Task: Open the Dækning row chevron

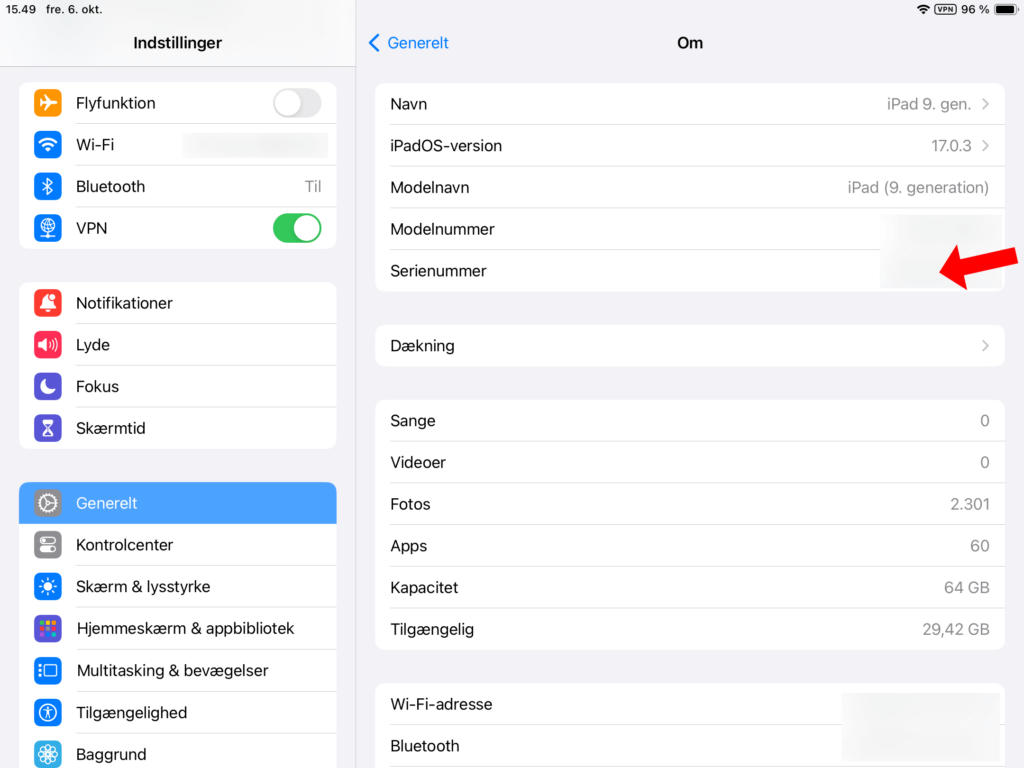Action: [x=985, y=345]
